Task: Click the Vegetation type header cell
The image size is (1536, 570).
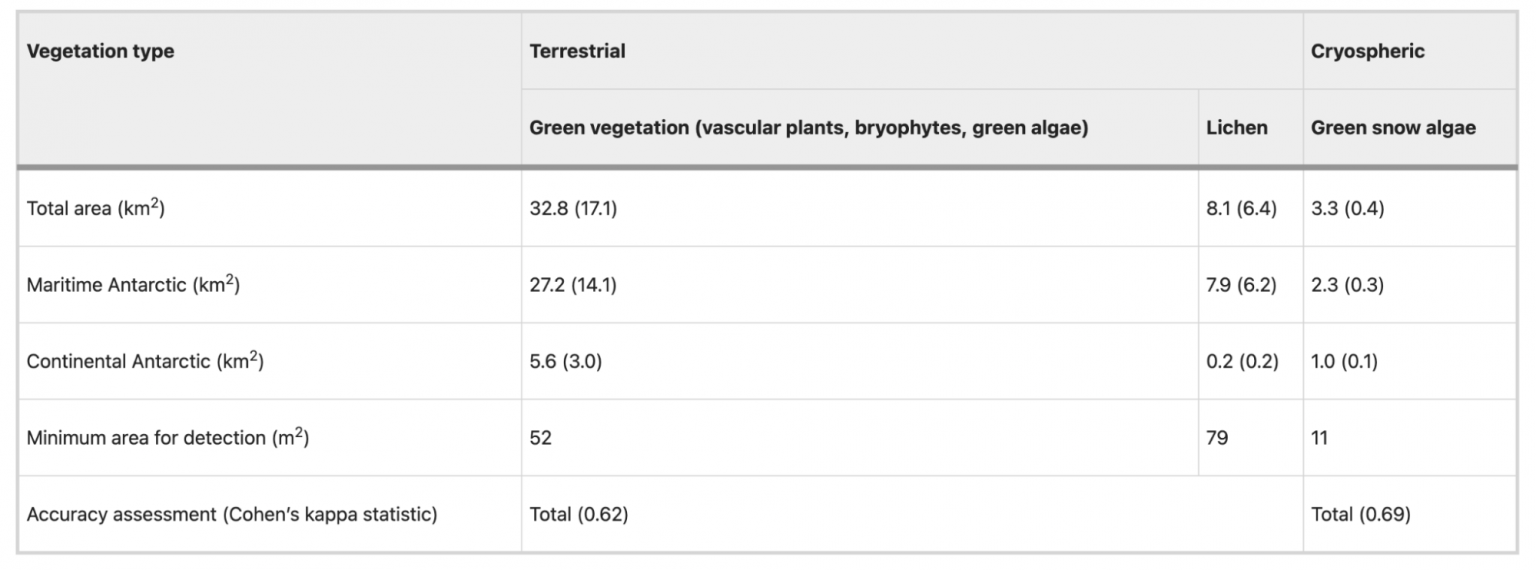Action: [x=269, y=89]
